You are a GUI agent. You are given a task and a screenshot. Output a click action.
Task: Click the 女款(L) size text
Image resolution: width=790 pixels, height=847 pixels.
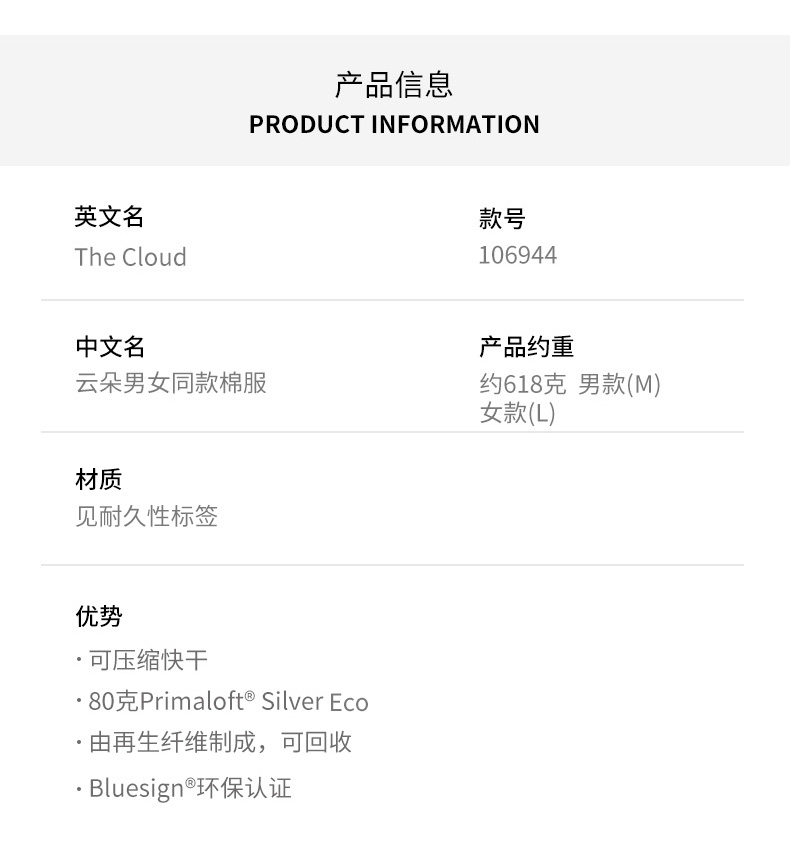(517, 412)
